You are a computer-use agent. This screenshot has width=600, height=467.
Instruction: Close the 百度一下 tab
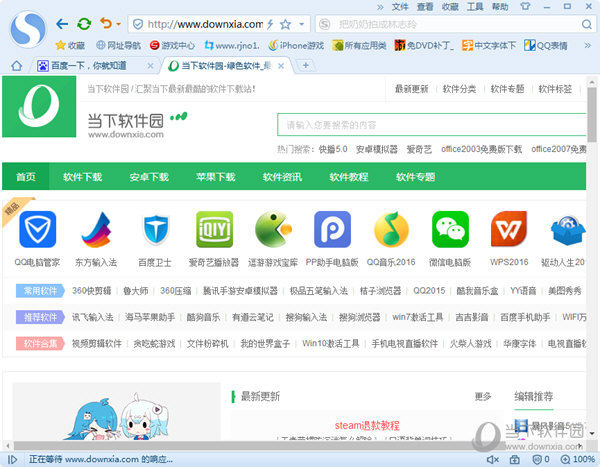(x=150, y=66)
